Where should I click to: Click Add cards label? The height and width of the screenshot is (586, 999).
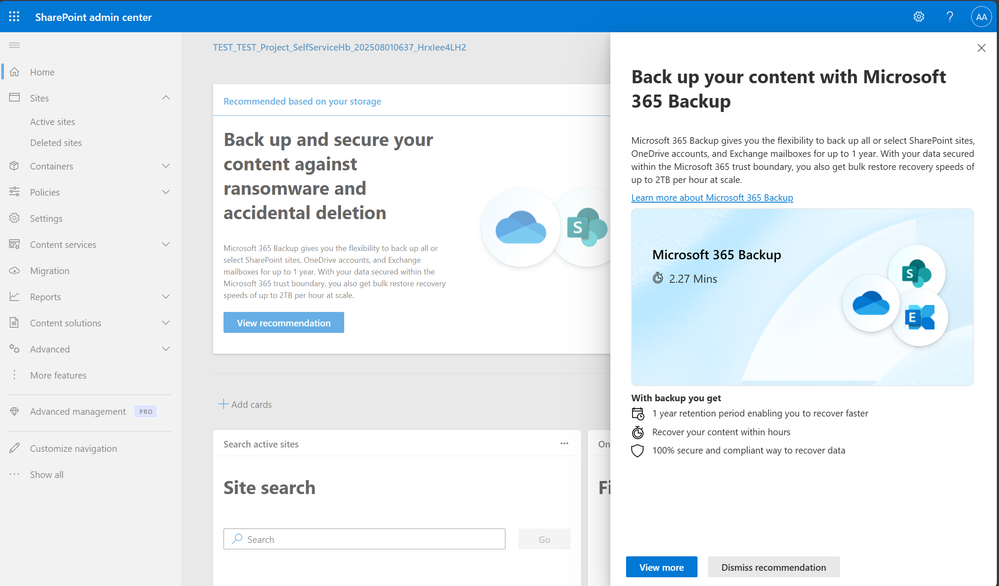coord(252,404)
